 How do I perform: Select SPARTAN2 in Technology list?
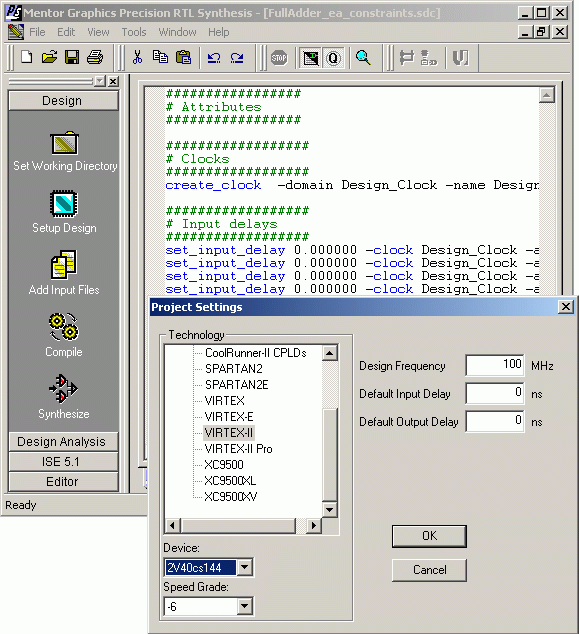(x=234, y=369)
